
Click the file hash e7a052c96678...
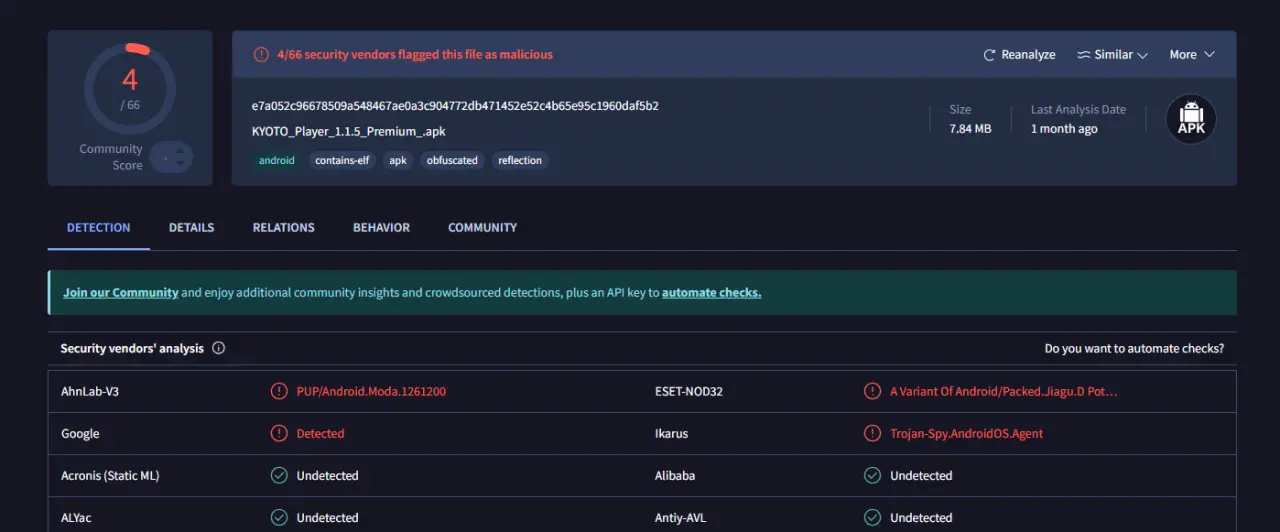click(455, 106)
